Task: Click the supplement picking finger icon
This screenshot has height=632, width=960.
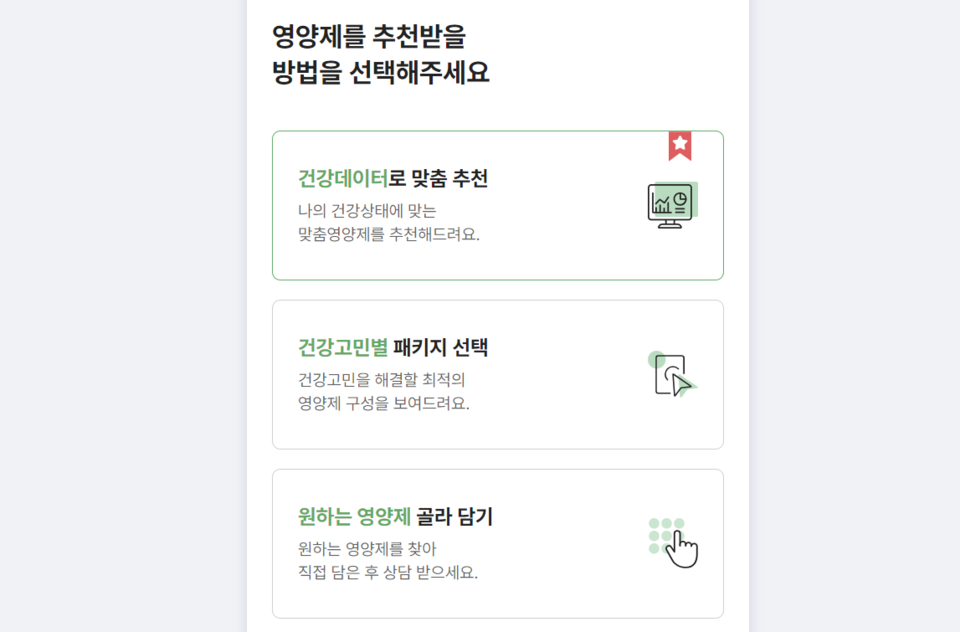Action: tap(680, 552)
